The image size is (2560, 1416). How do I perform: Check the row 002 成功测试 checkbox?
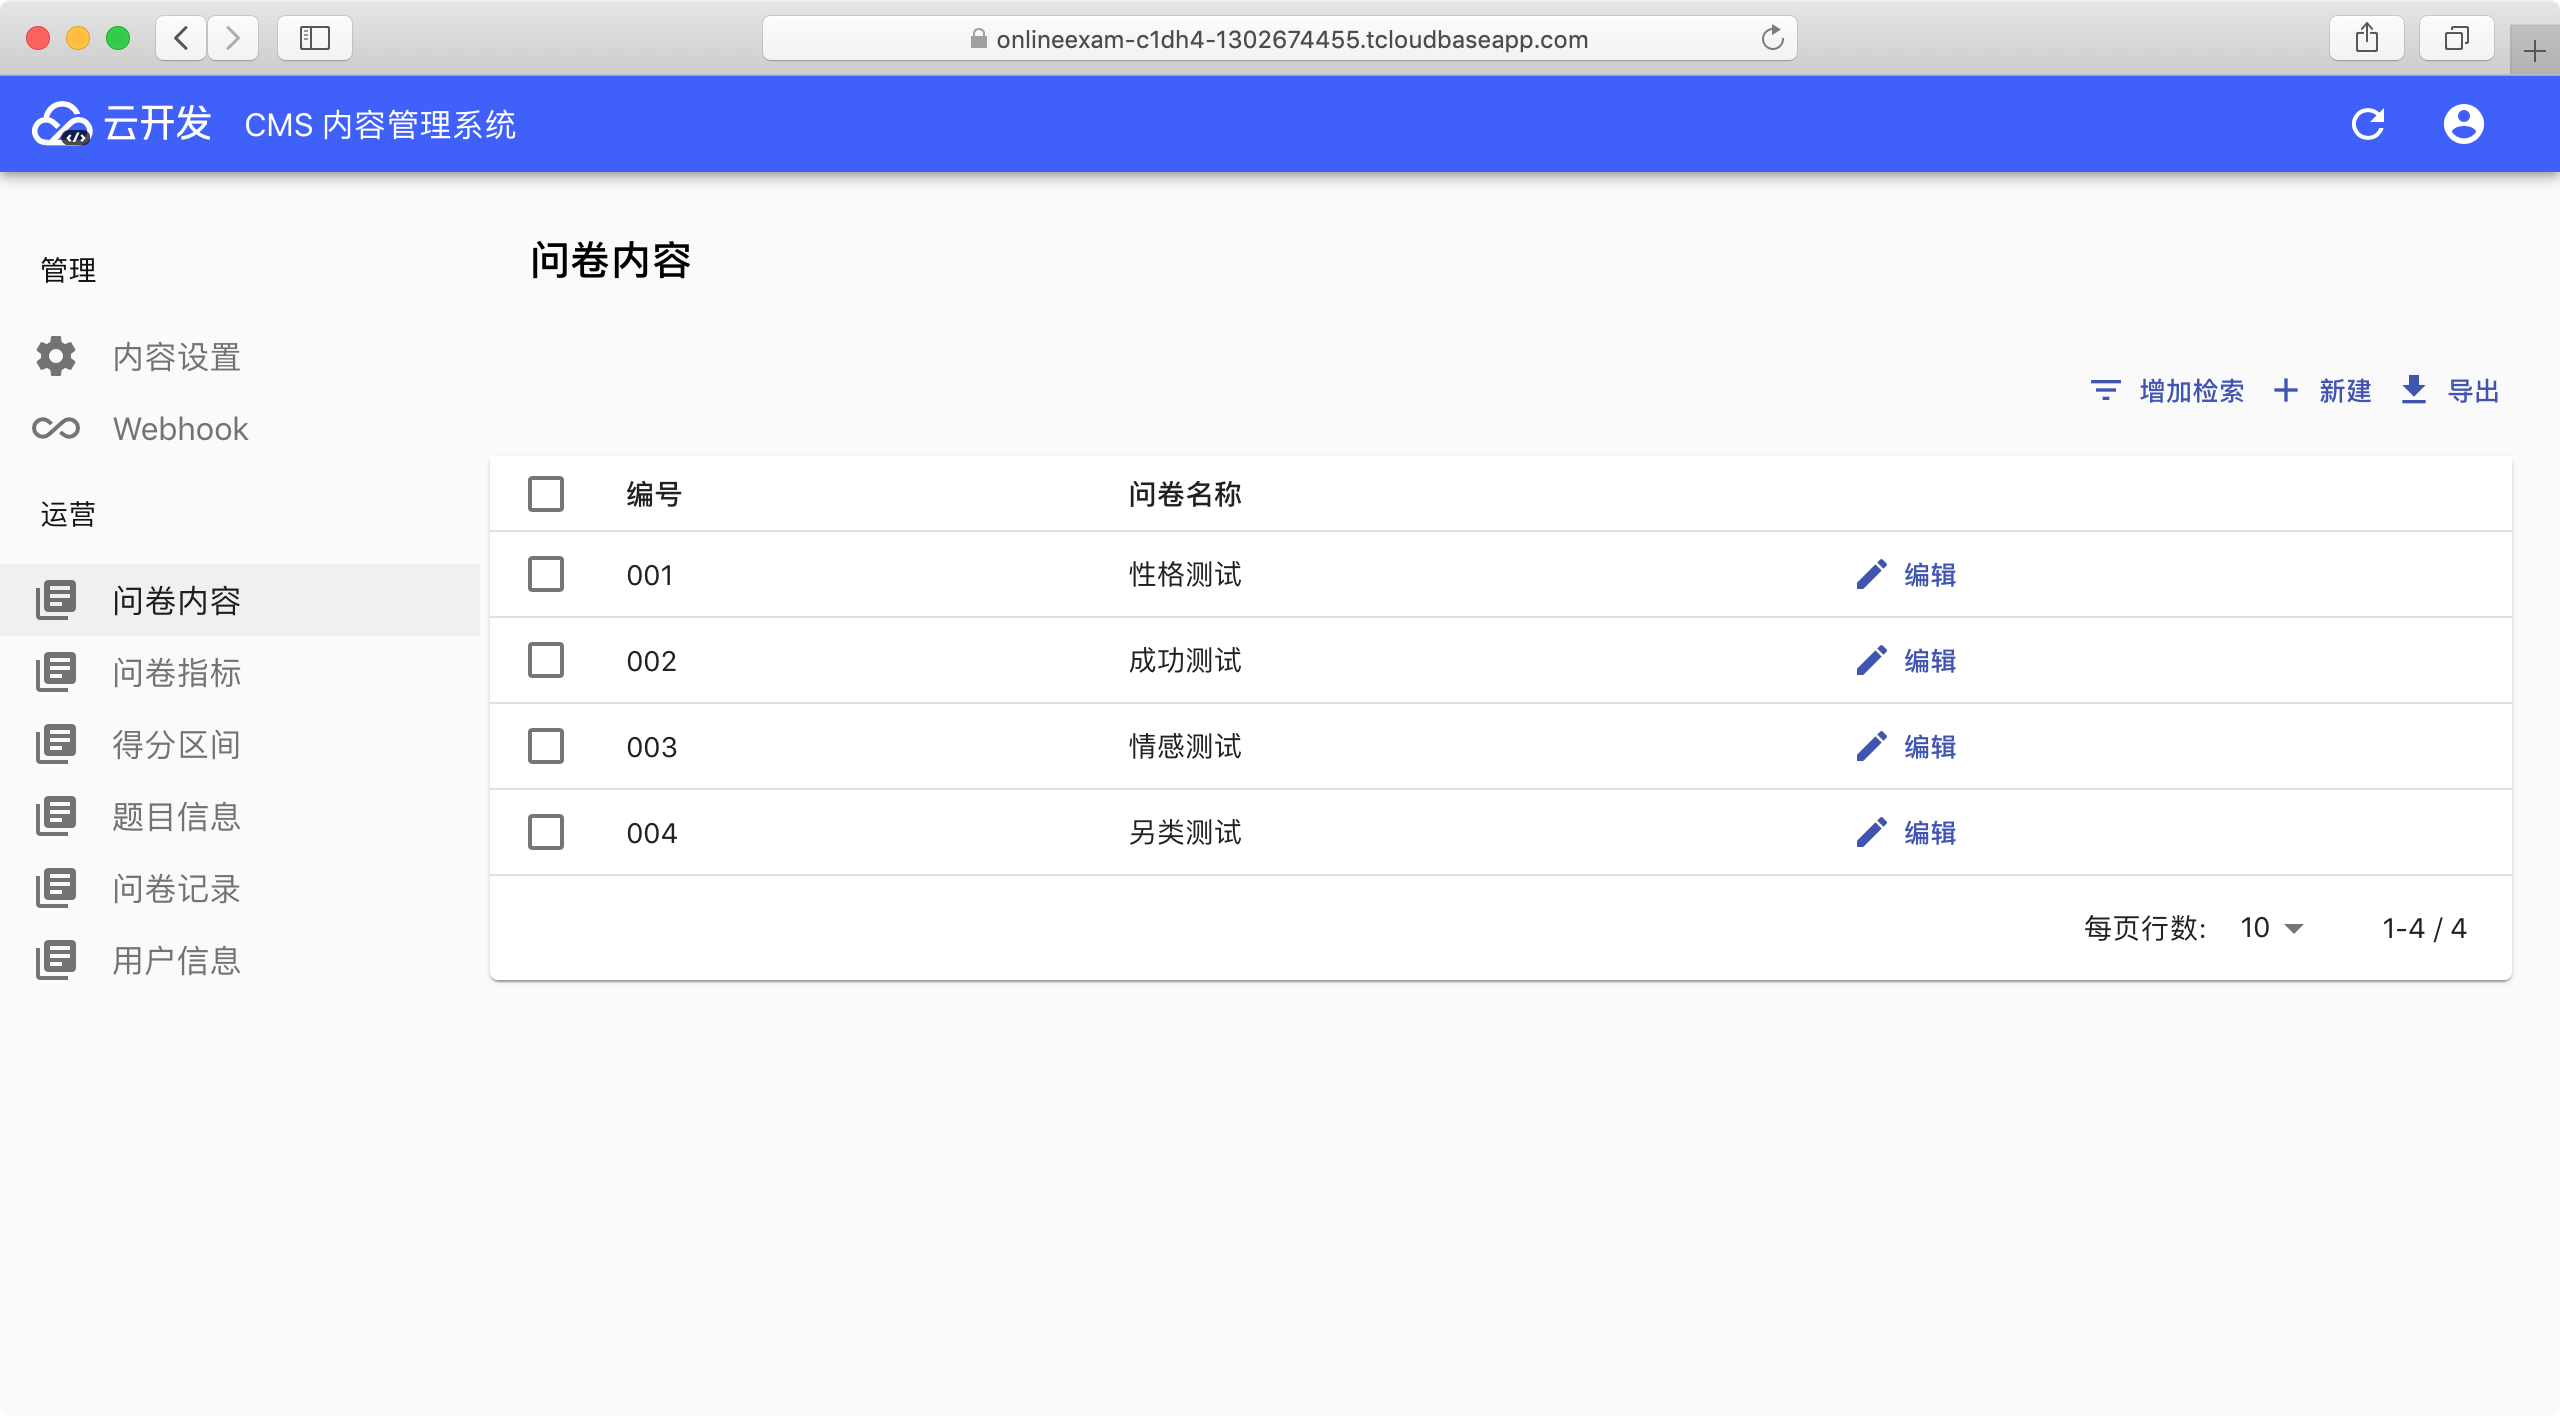[546, 661]
